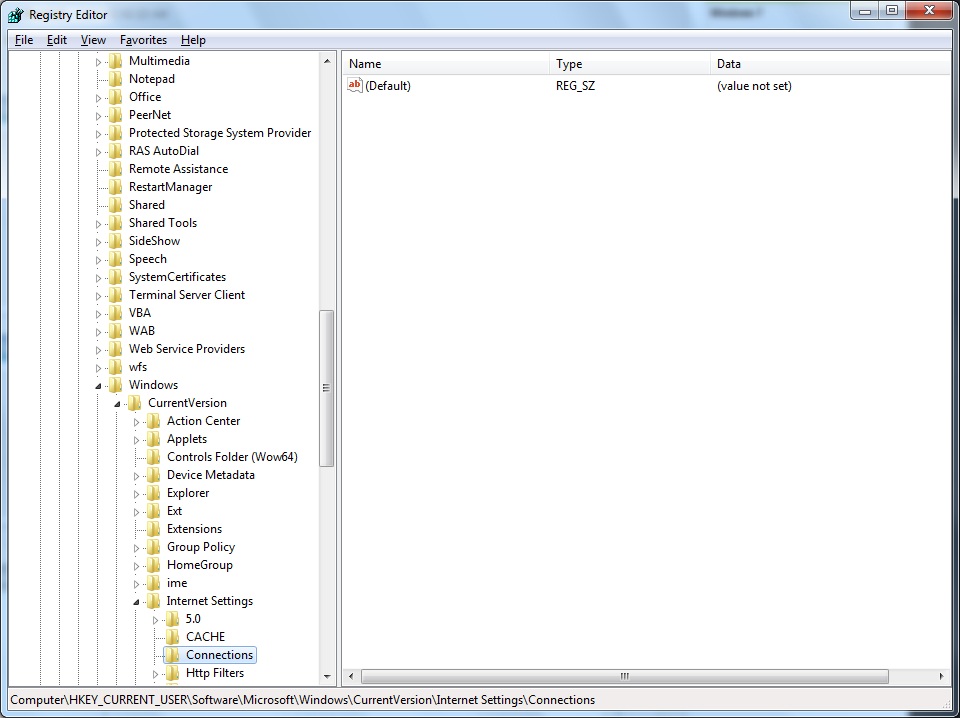Select the ime key
The height and width of the screenshot is (718, 960).
(x=177, y=583)
